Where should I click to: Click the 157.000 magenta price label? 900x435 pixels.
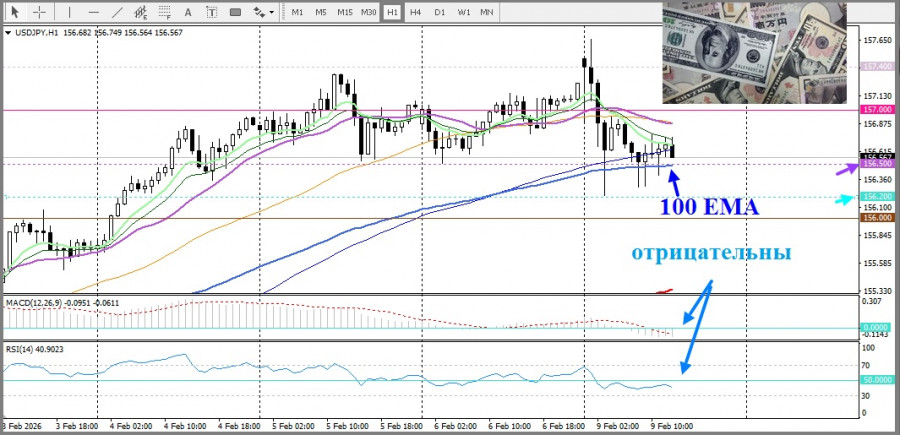click(x=876, y=109)
